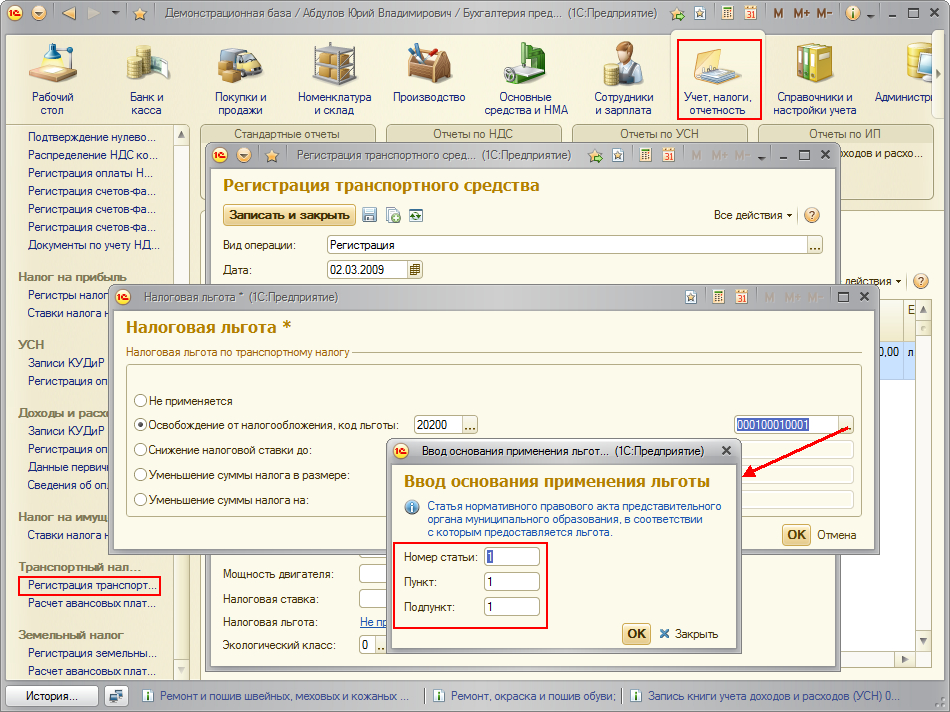Open date picker calendar next to 02.03.2009
Image resolution: width=950 pixels, height=712 pixels.
(414, 270)
